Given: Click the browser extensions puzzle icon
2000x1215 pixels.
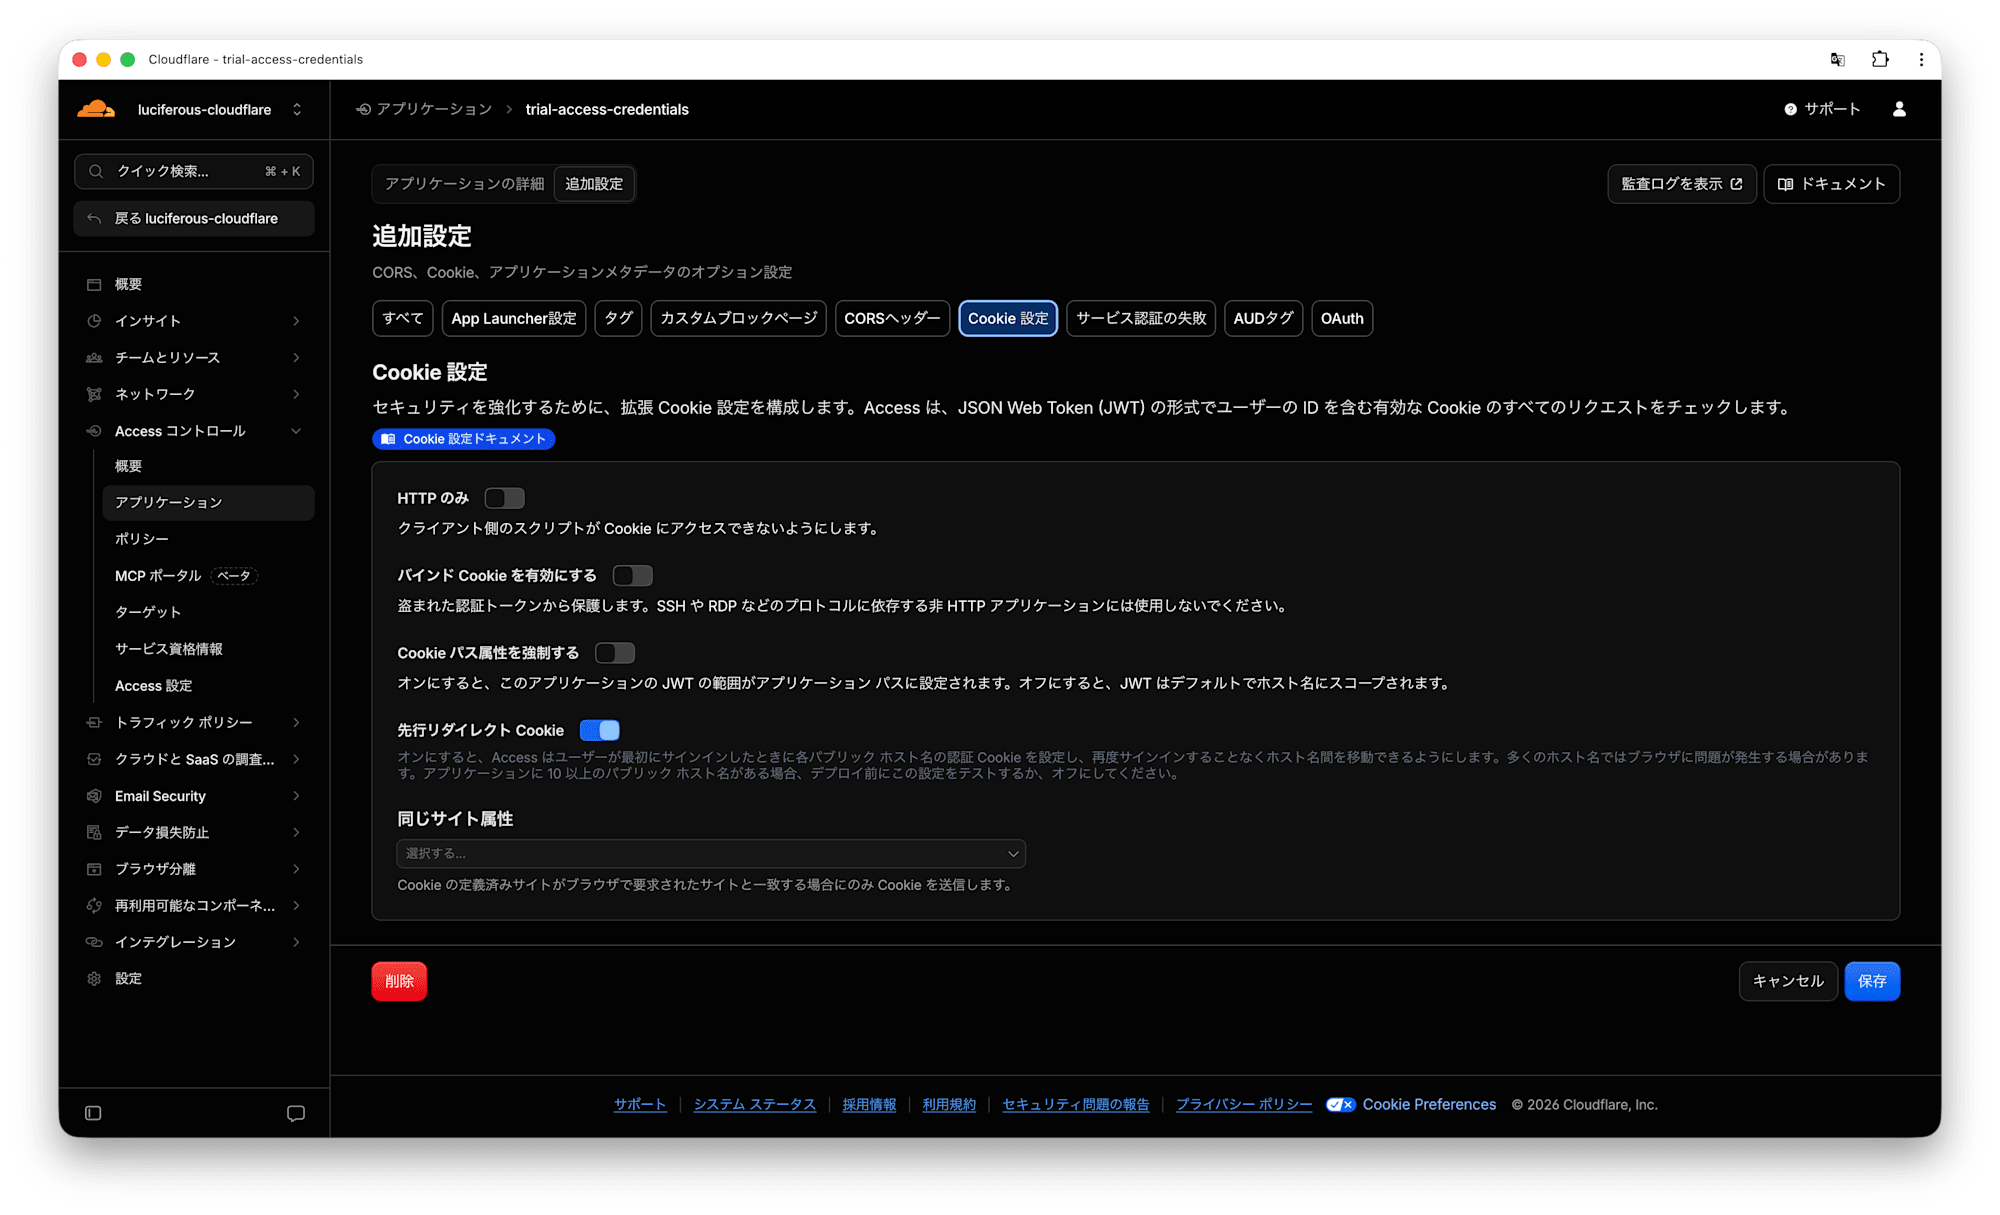Looking at the screenshot, I should [1880, 59].
